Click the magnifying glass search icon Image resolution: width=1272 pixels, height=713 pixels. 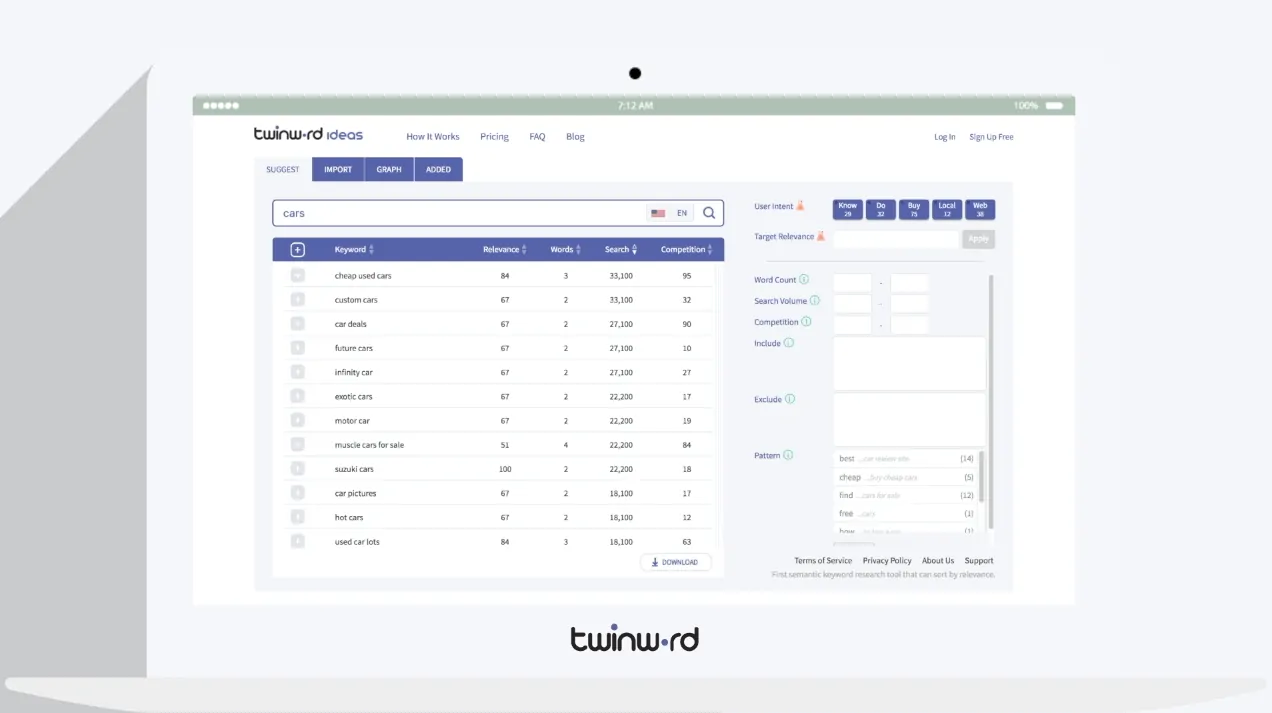pyautogui.click(x=709, y=213)
